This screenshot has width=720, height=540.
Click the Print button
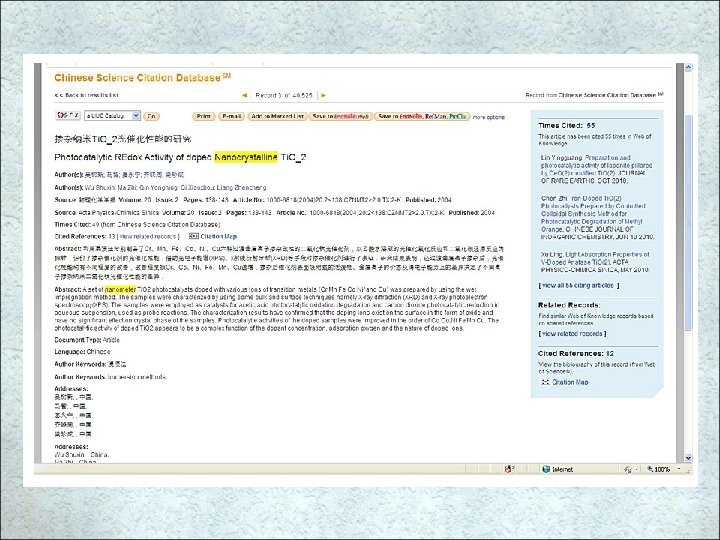203,117
